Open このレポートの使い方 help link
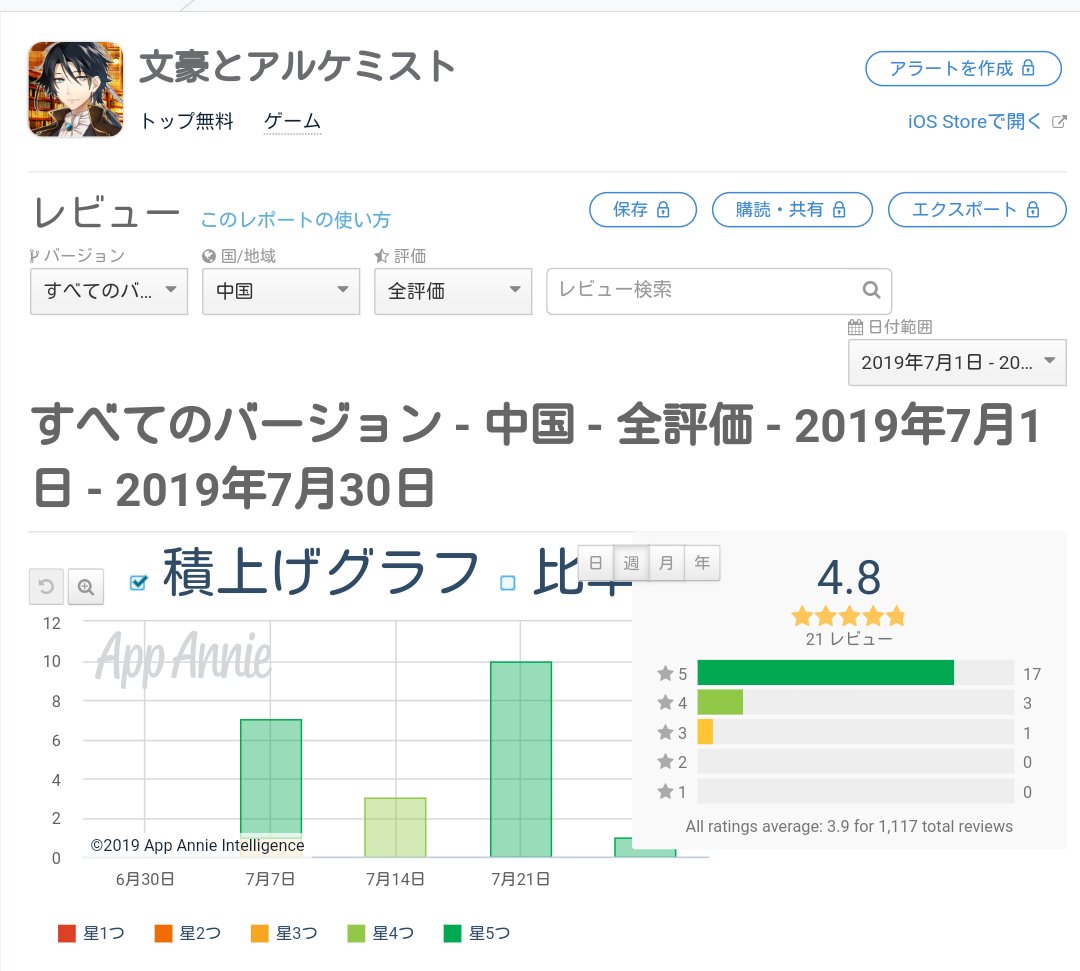The image size is (1080, 971). pos(295,220)
